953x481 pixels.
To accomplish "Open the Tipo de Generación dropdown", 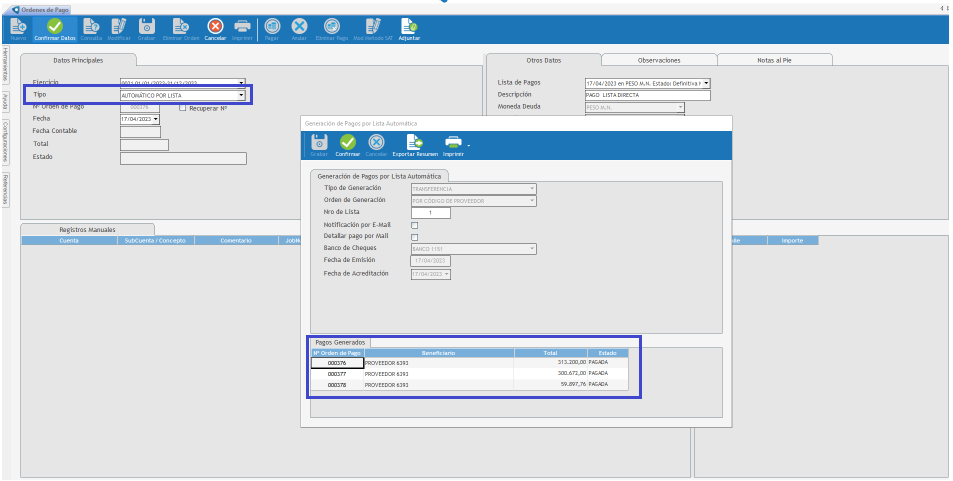I will tap(532, 189).
